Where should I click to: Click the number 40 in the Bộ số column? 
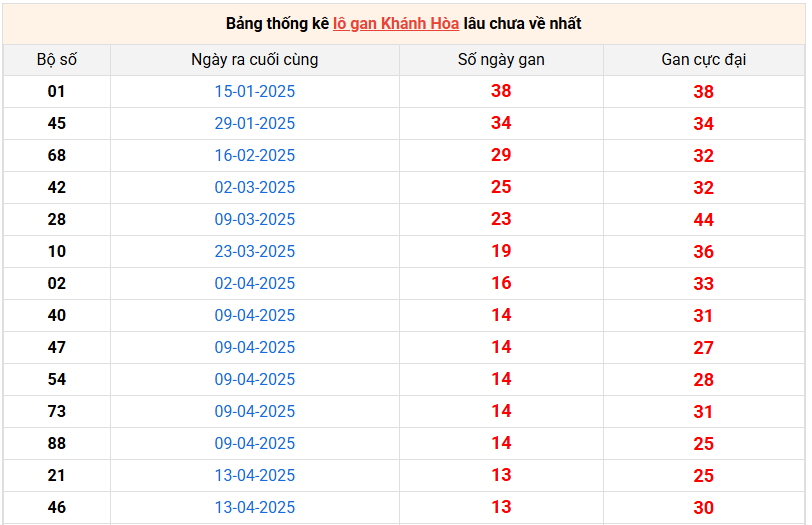coord(57,315)
